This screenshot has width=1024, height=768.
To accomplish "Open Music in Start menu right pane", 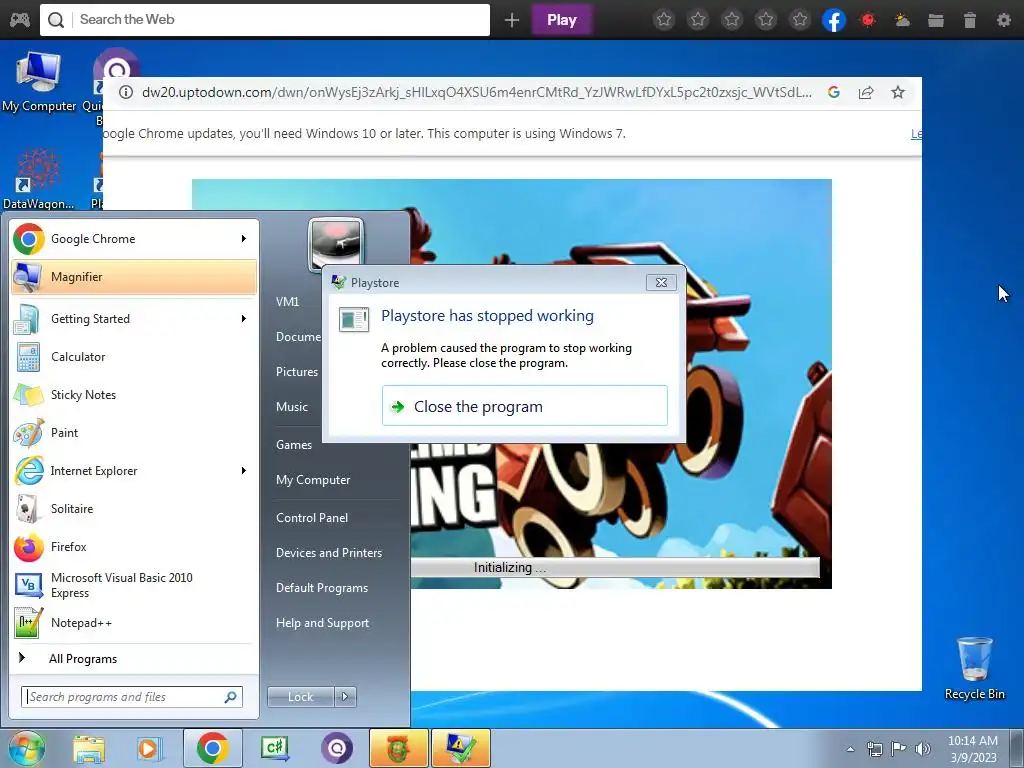I will click(292, 407).
